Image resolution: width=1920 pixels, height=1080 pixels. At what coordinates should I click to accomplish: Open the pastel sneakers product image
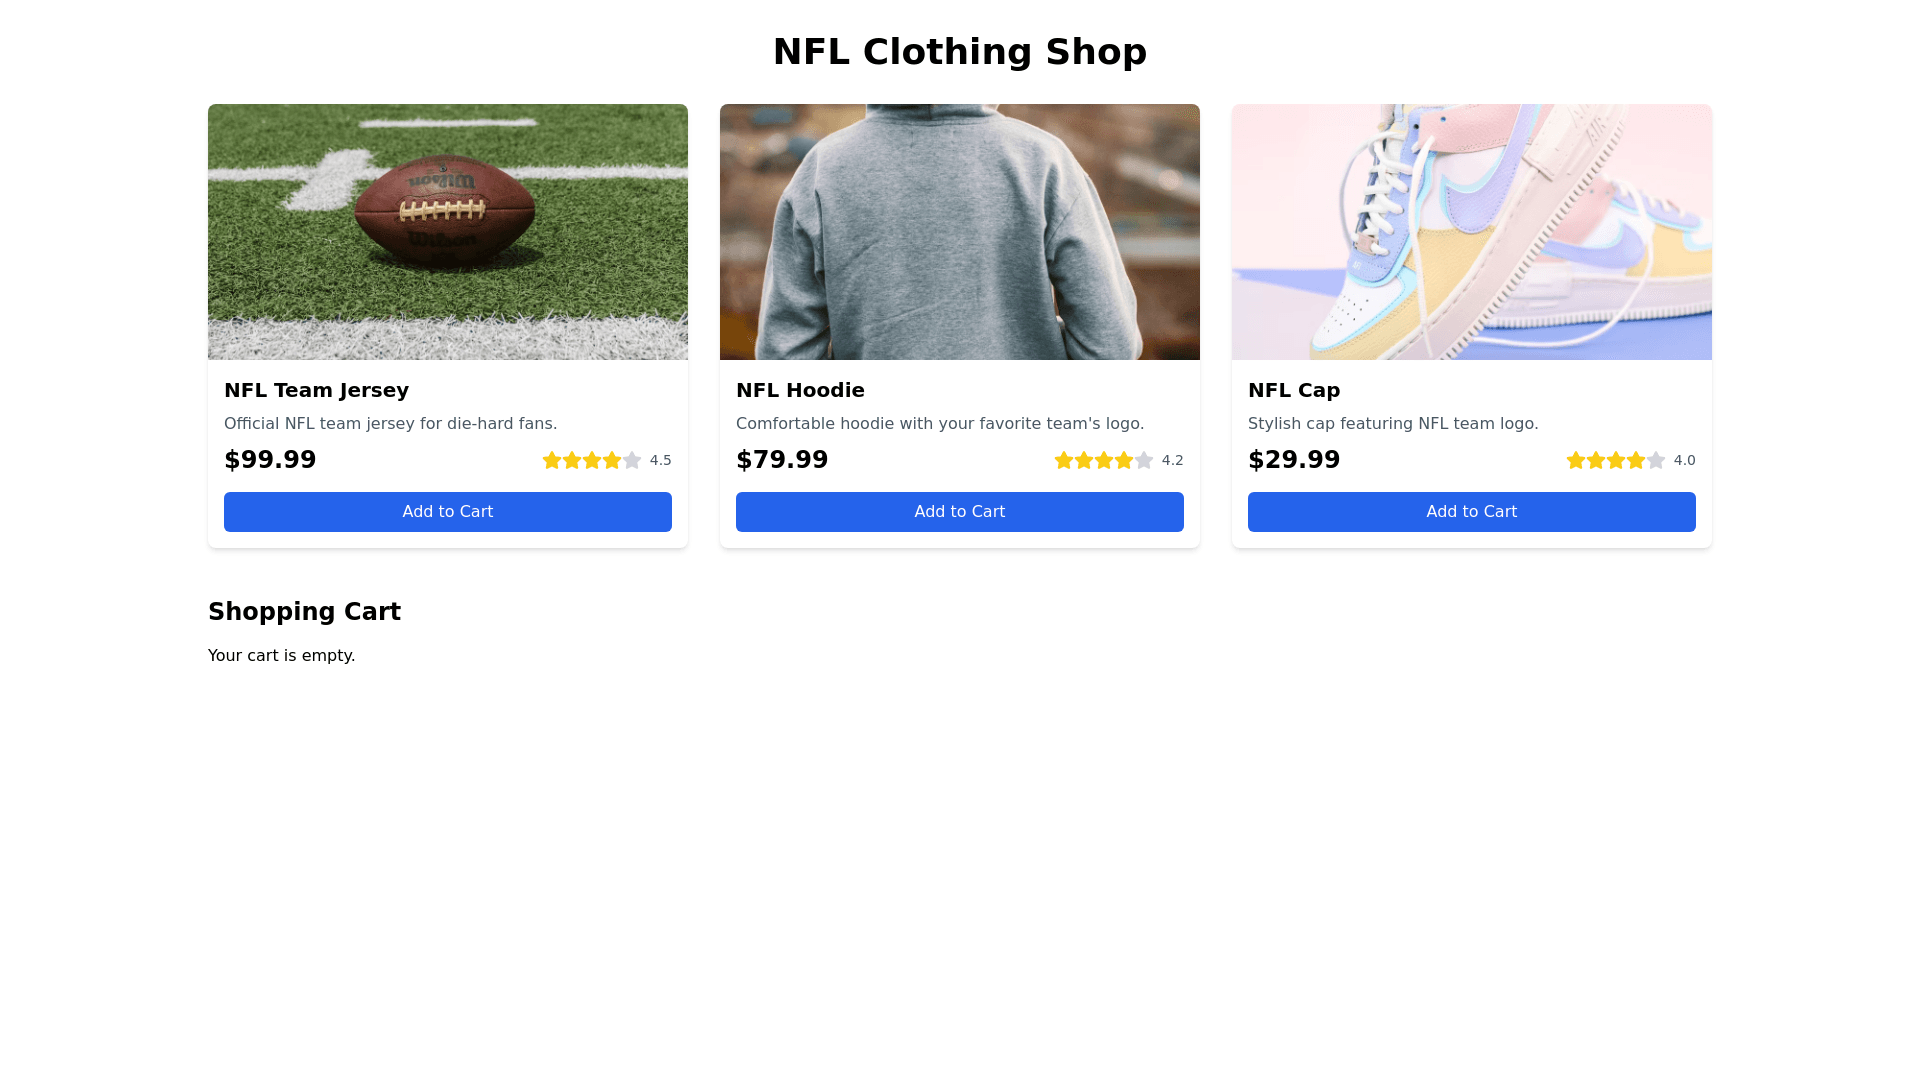(x=1472, y=232)
